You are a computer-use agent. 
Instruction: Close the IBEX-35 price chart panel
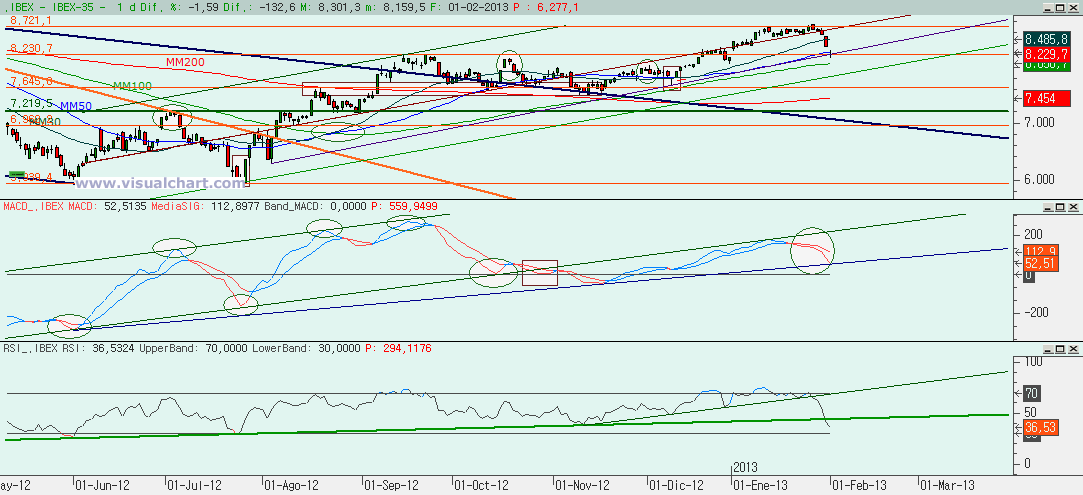[1073, 7]
